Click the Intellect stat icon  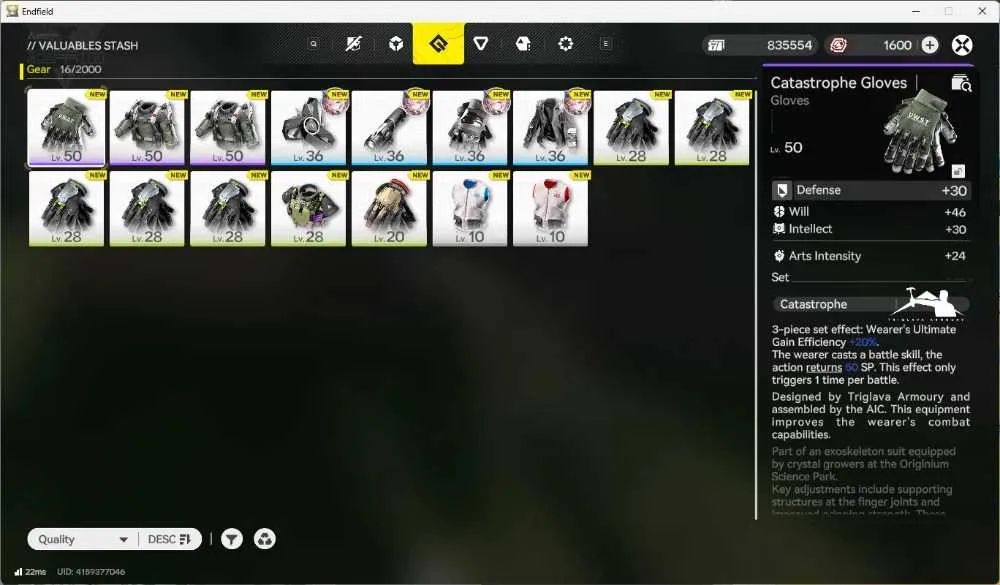click(779, 229)
